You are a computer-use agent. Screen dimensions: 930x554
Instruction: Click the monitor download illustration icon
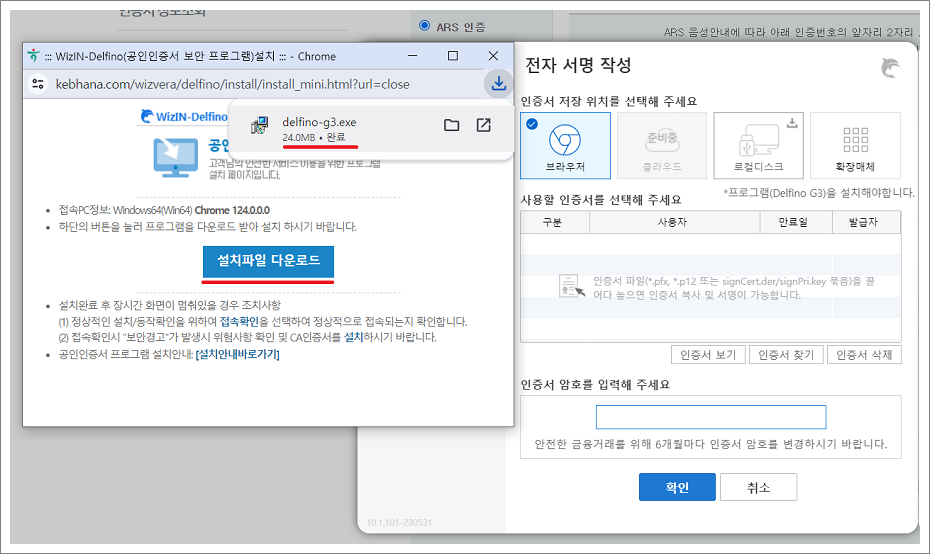[x=176, y=157]
